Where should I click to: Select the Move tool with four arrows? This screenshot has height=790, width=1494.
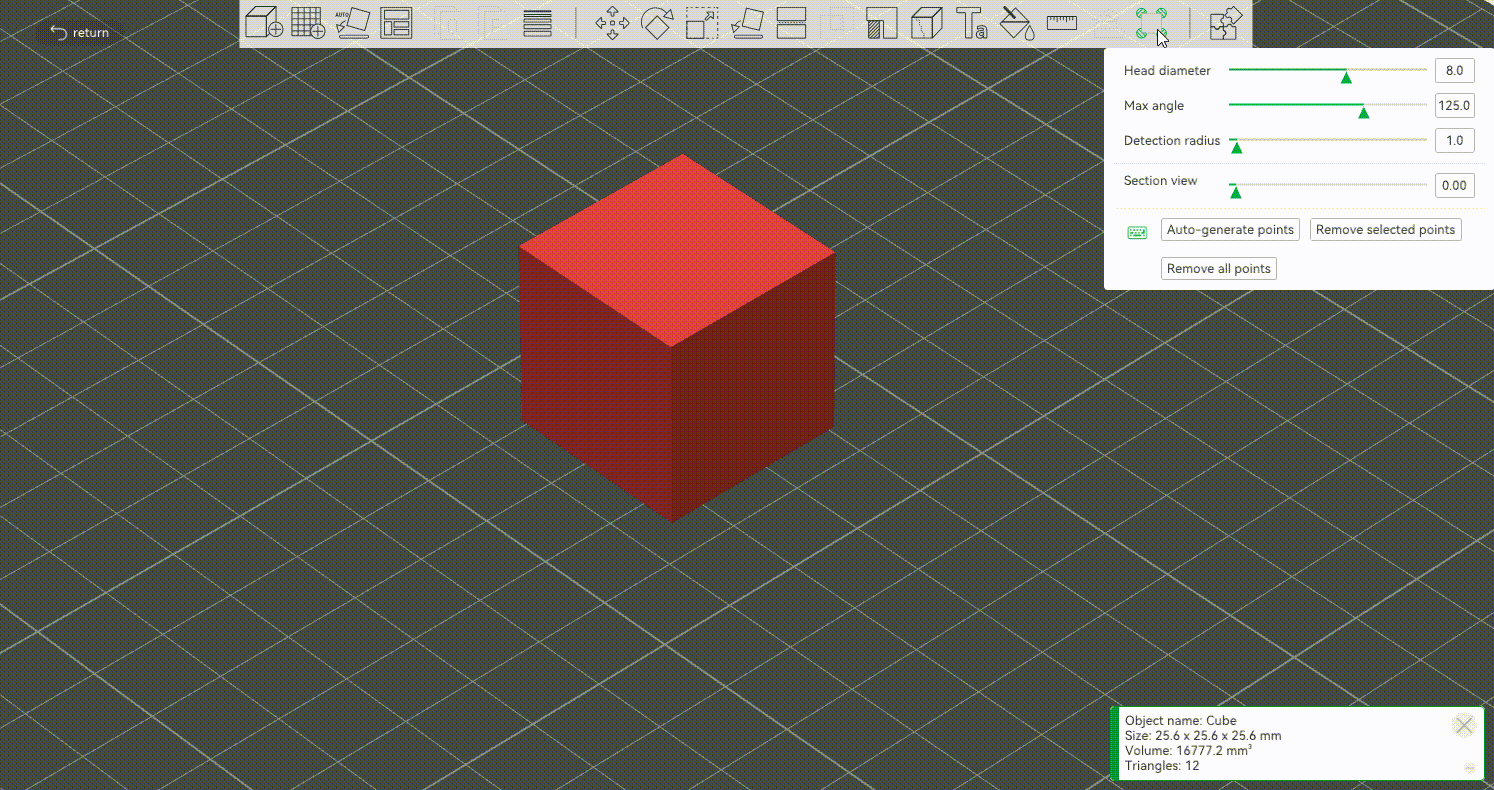pyautogui.click(x=612, y=23)
